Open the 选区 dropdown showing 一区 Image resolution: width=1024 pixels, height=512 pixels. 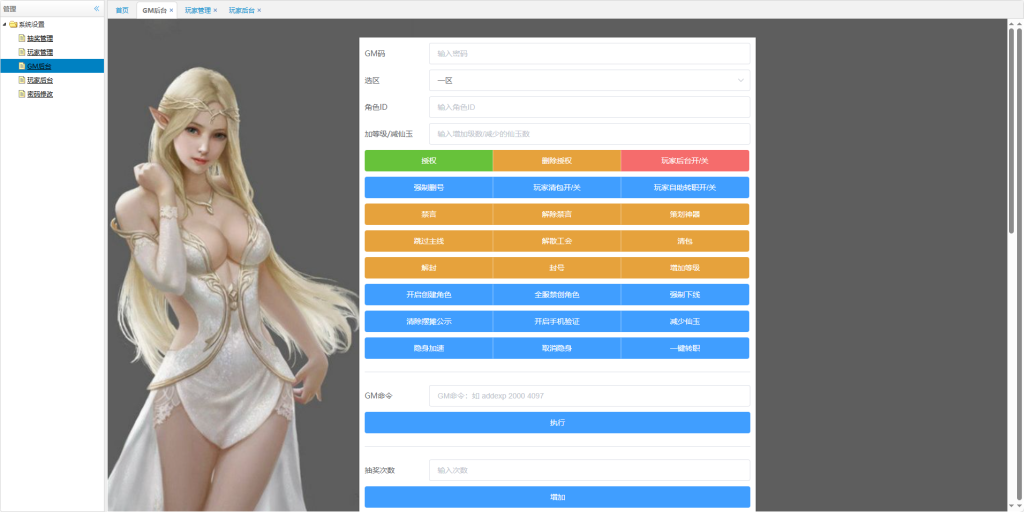tap(589, 80)
